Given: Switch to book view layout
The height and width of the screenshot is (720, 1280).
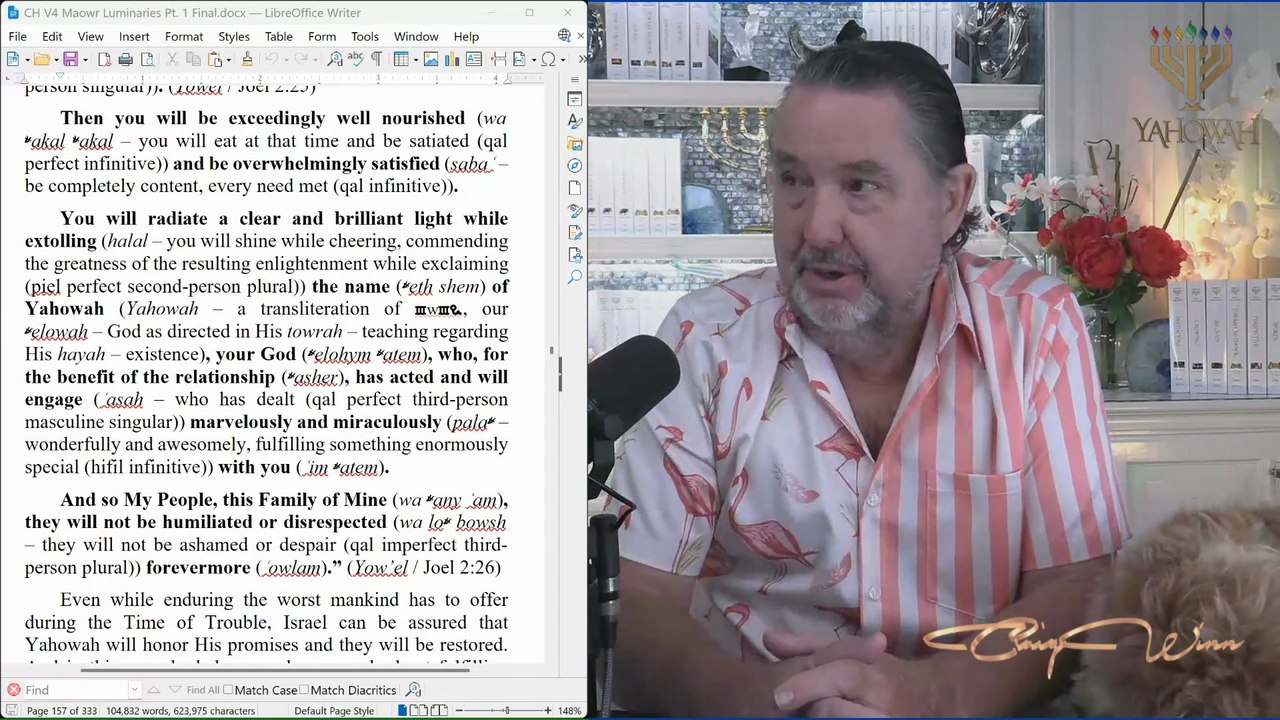Looking at the screenshot, I should coord(439,711).
